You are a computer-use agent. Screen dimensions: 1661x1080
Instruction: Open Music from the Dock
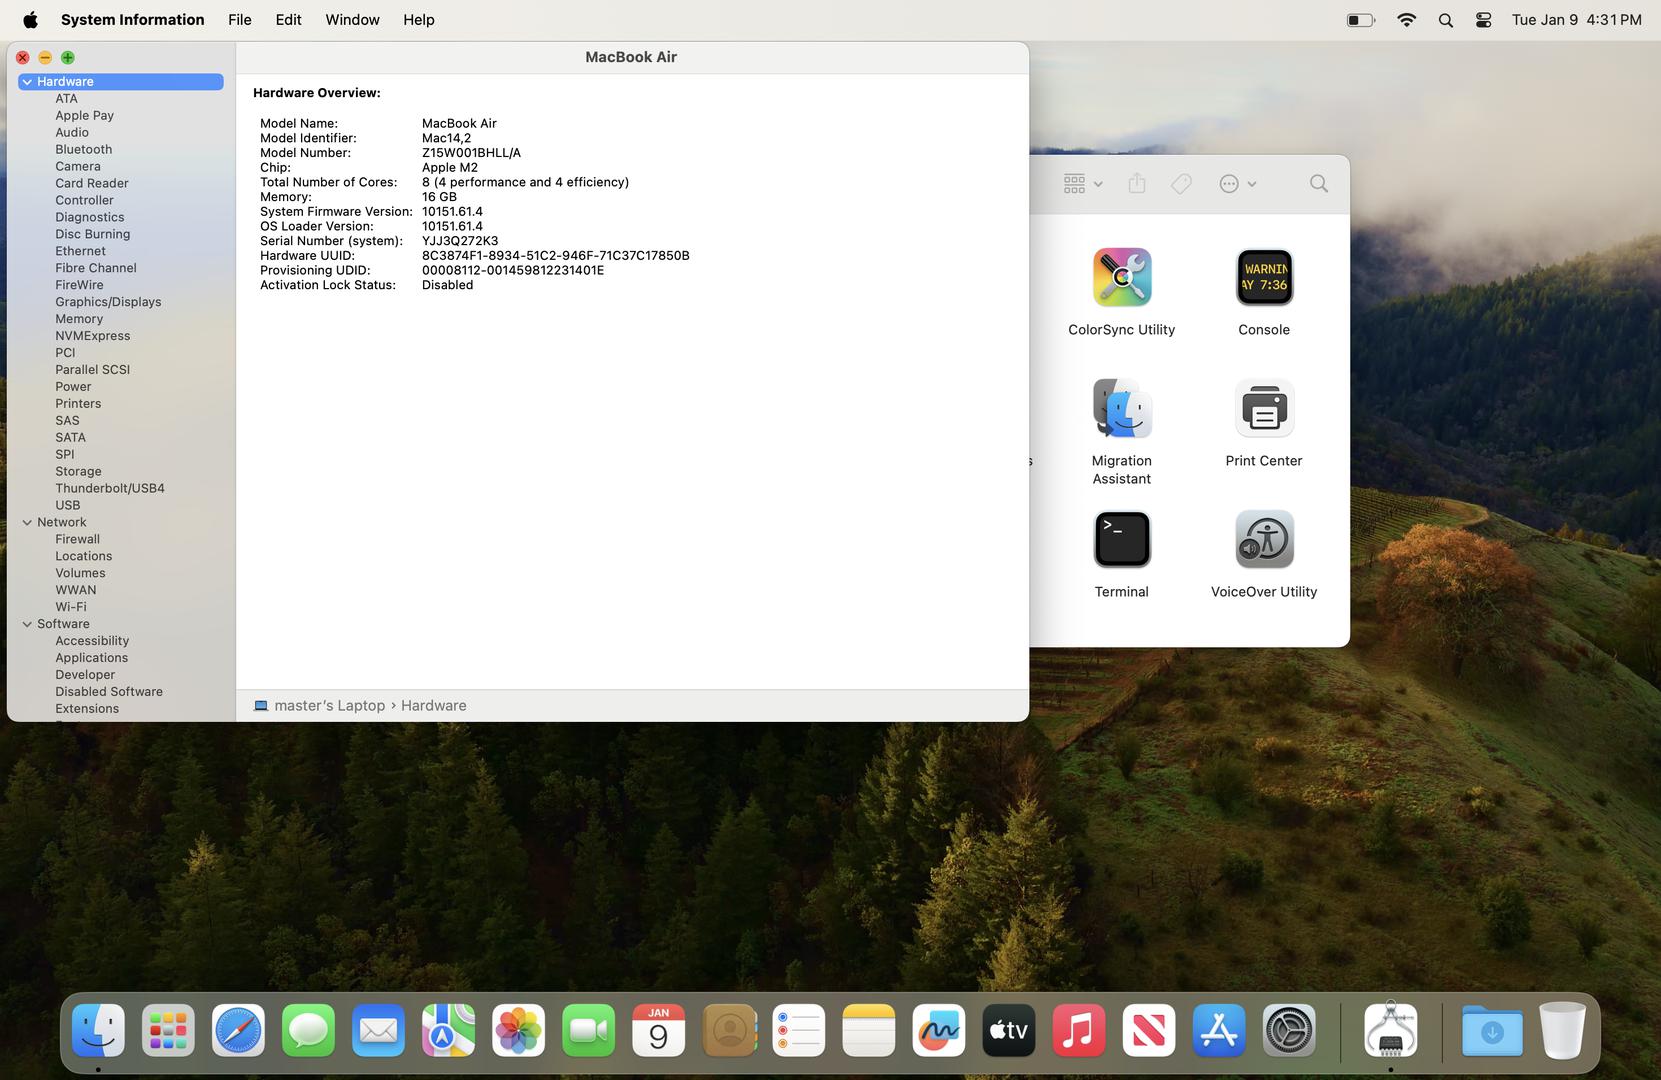point(1079,1030)
